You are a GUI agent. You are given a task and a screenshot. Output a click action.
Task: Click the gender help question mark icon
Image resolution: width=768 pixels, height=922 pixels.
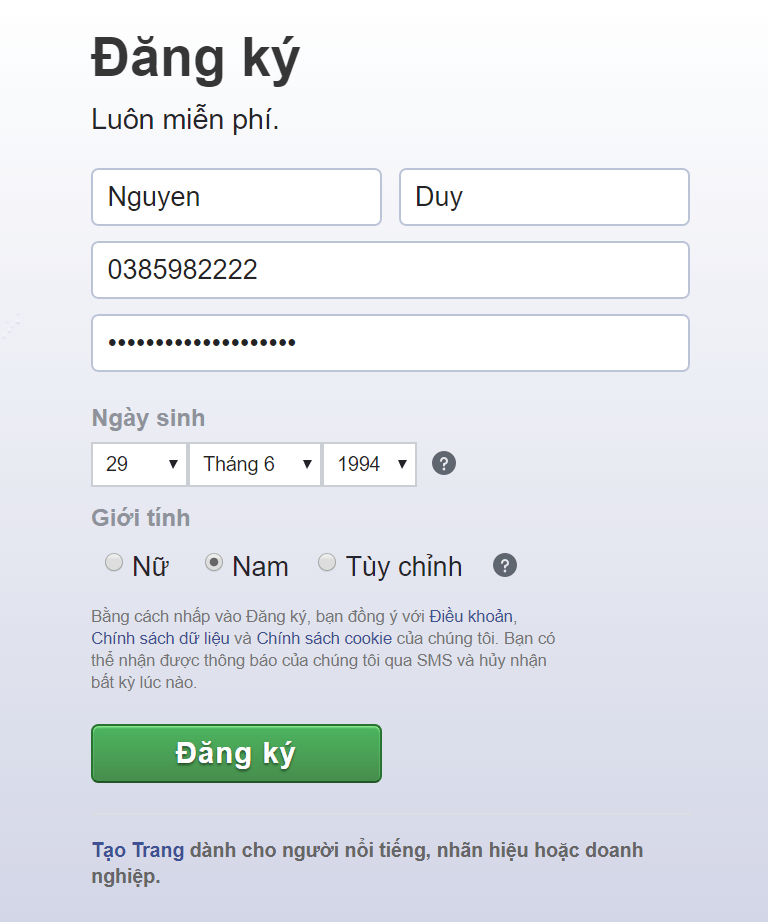pyautogui.click(x=505, y=566)
